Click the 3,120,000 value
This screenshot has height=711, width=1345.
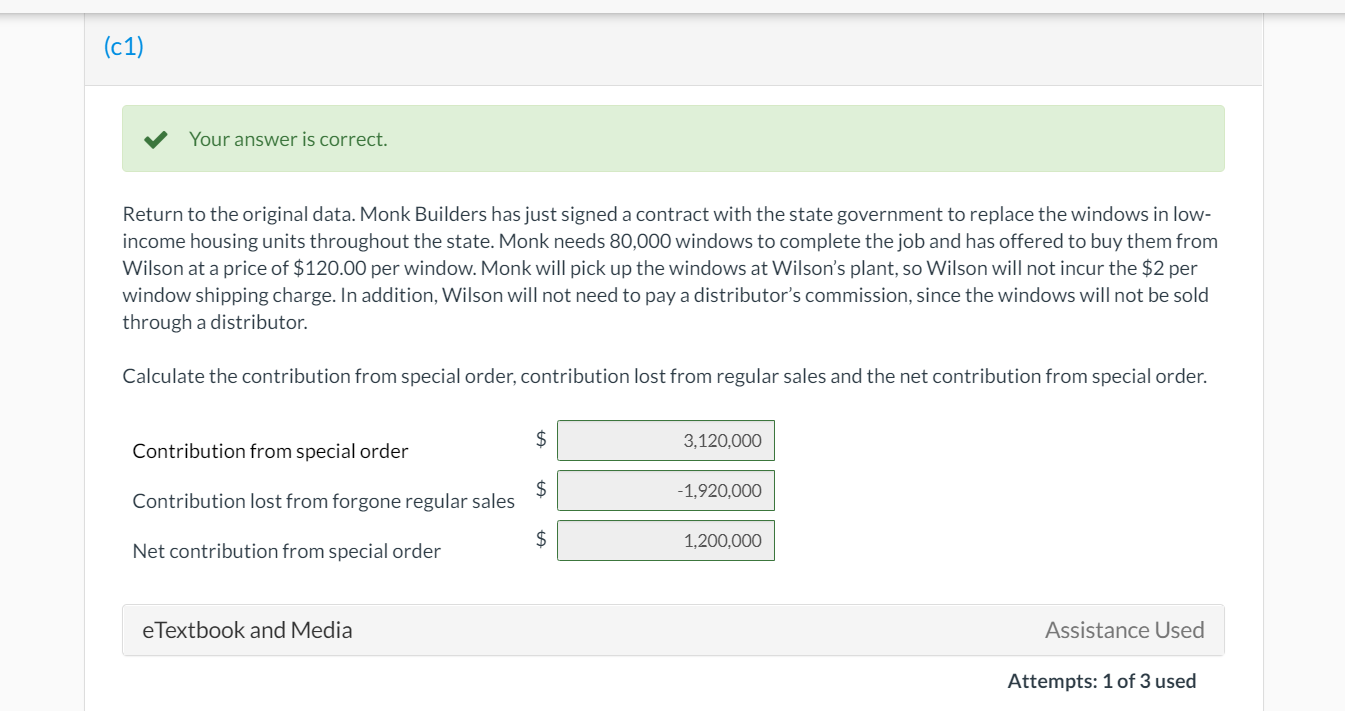[722, 441]
